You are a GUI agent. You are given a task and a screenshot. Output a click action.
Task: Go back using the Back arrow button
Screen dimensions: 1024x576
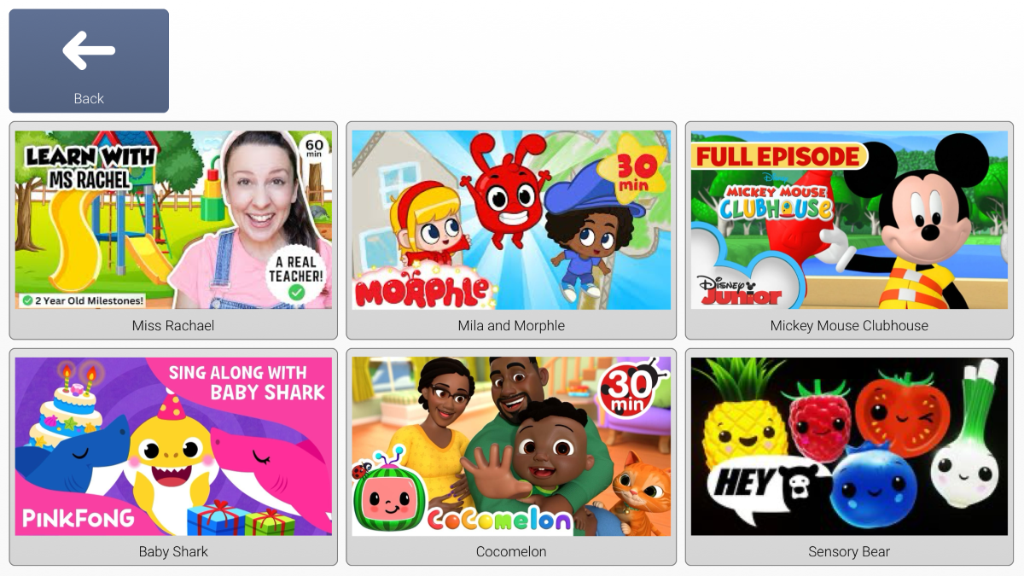[89, 61]
